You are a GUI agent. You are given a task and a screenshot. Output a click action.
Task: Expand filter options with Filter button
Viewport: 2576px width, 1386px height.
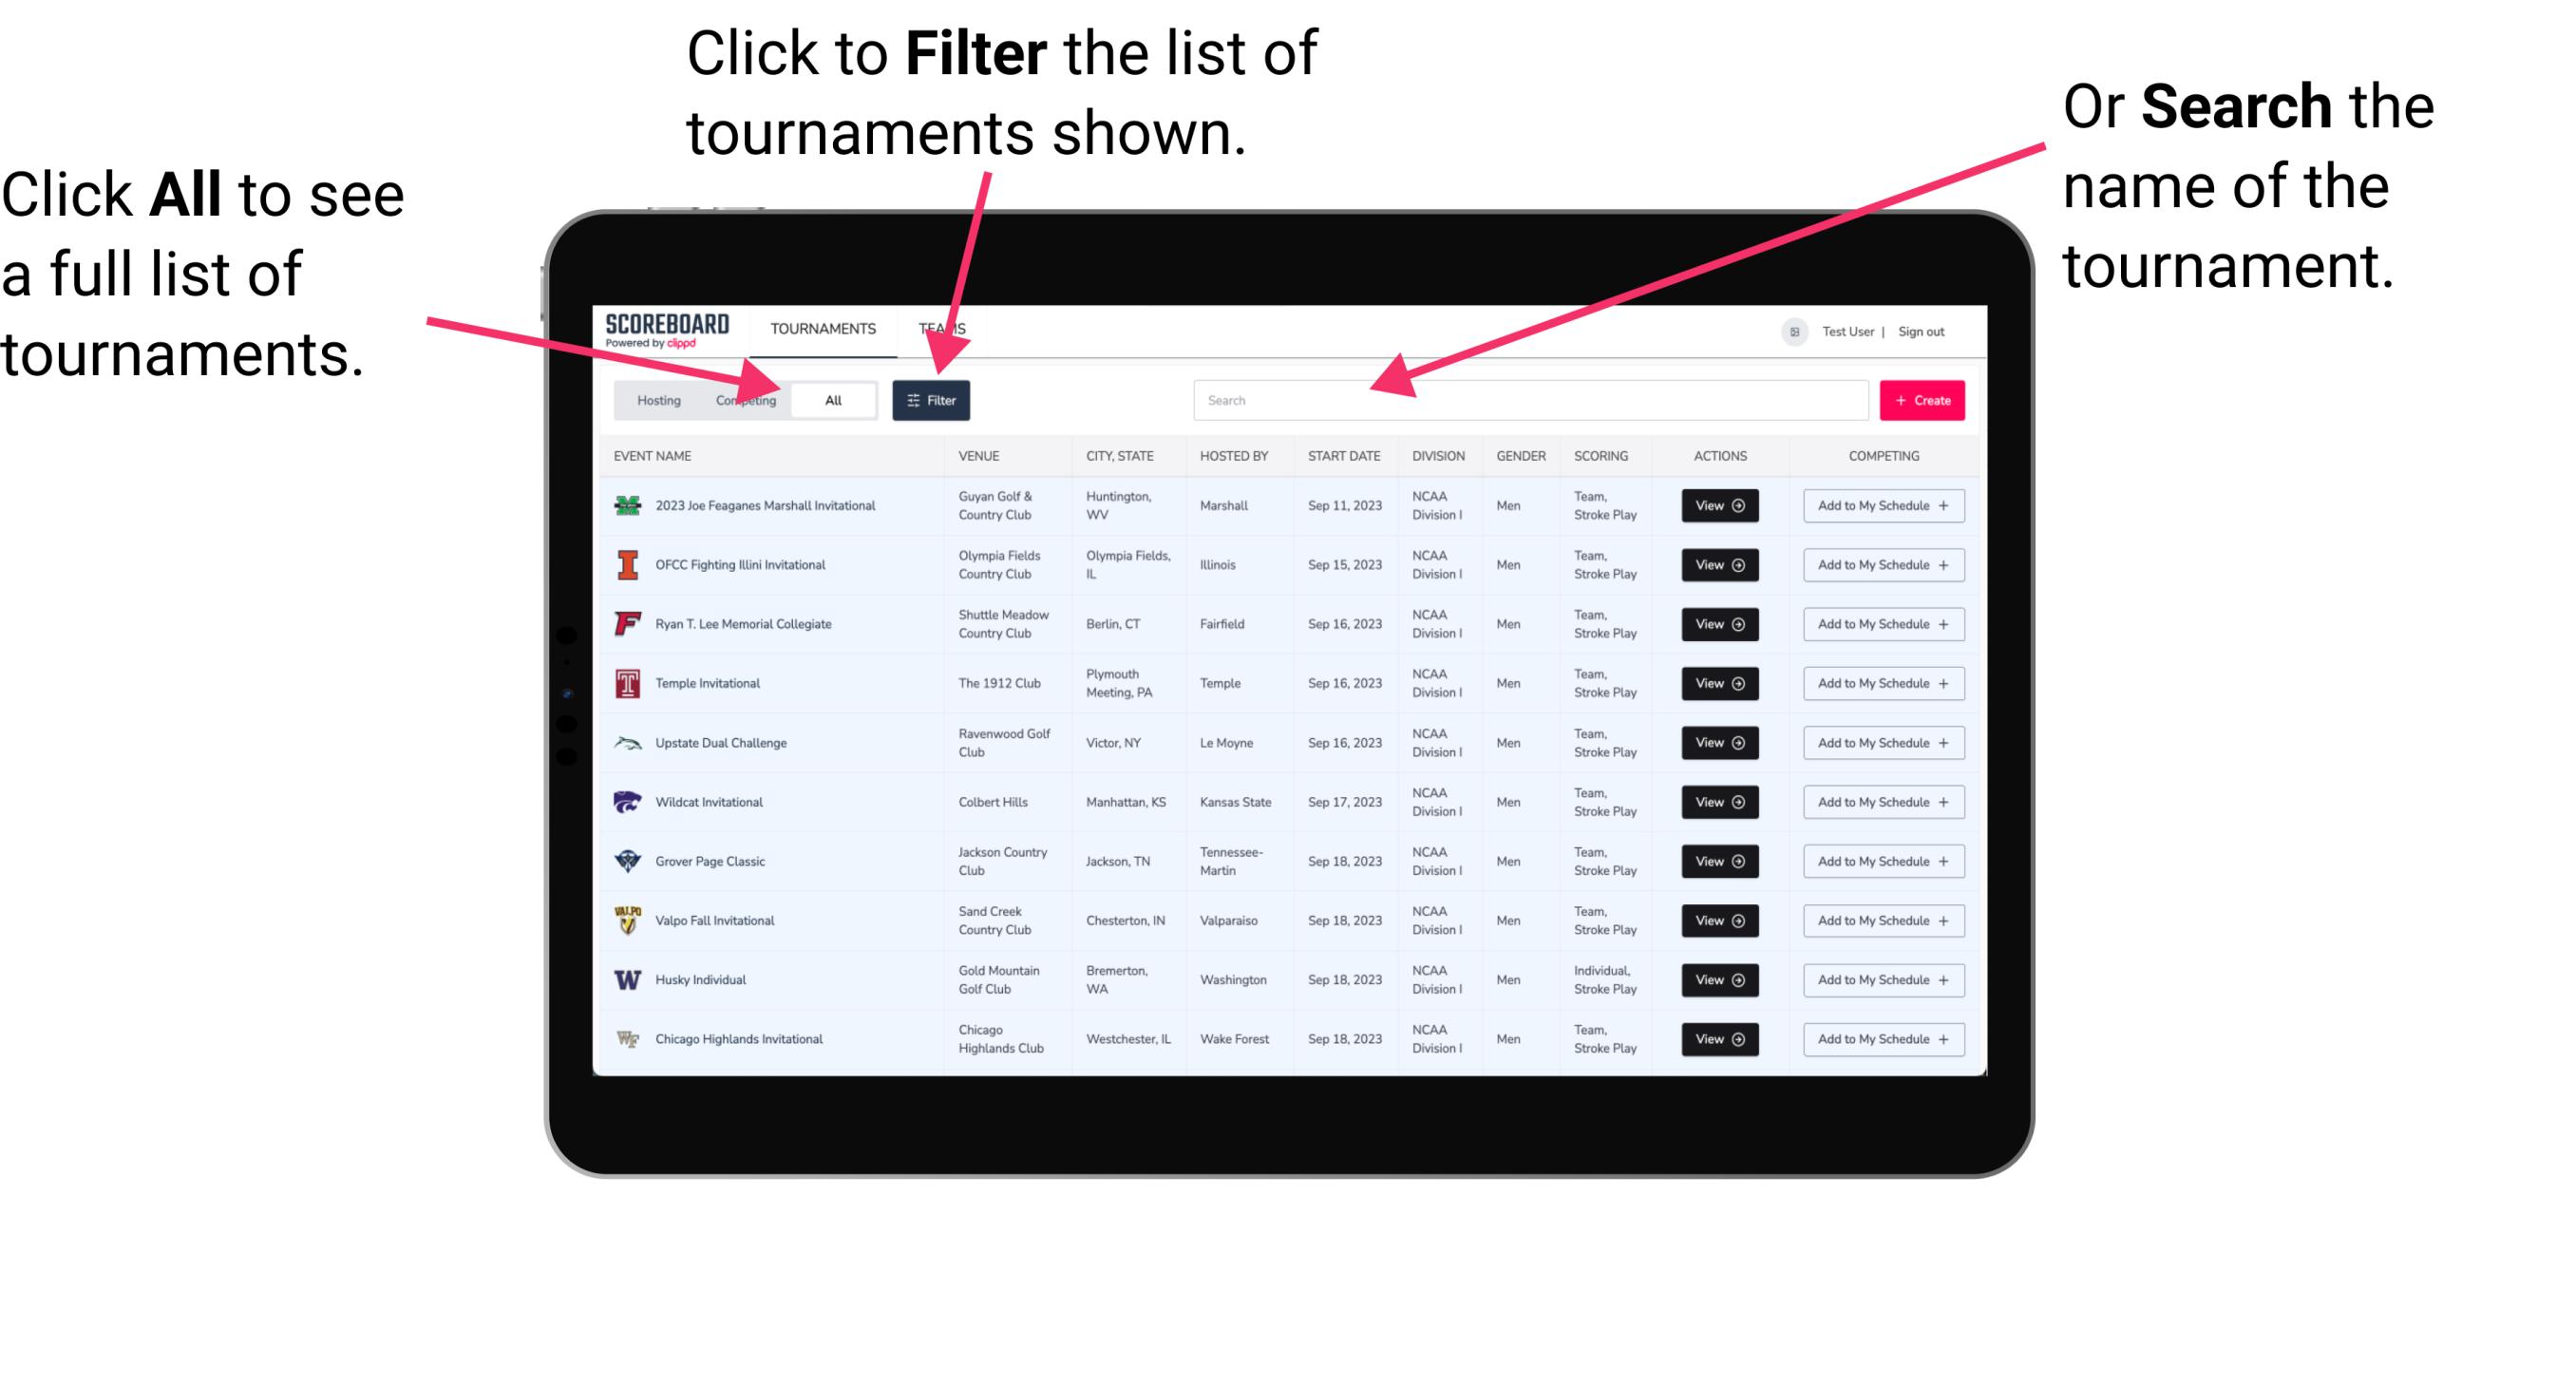tap(935, 399)
